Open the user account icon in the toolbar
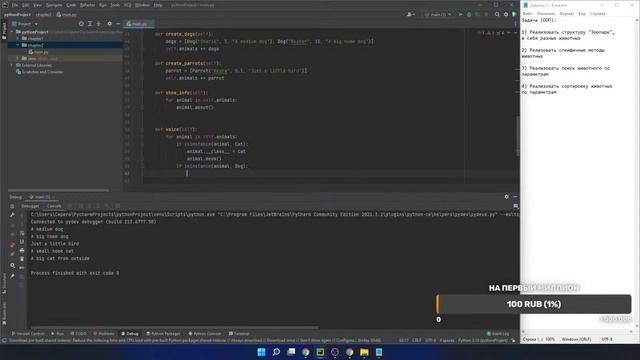Screen dimensions: 640x360 click(411, 14)
